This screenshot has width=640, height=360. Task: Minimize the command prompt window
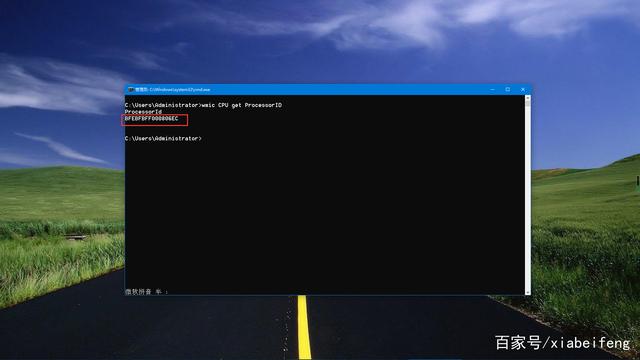tap(492, 89)
